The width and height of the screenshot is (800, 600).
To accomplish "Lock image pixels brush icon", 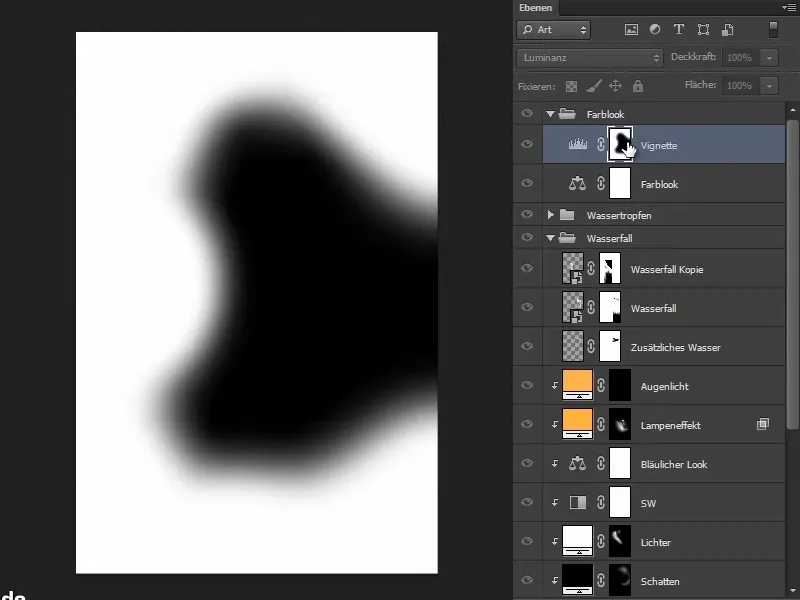I will (593, 86).
